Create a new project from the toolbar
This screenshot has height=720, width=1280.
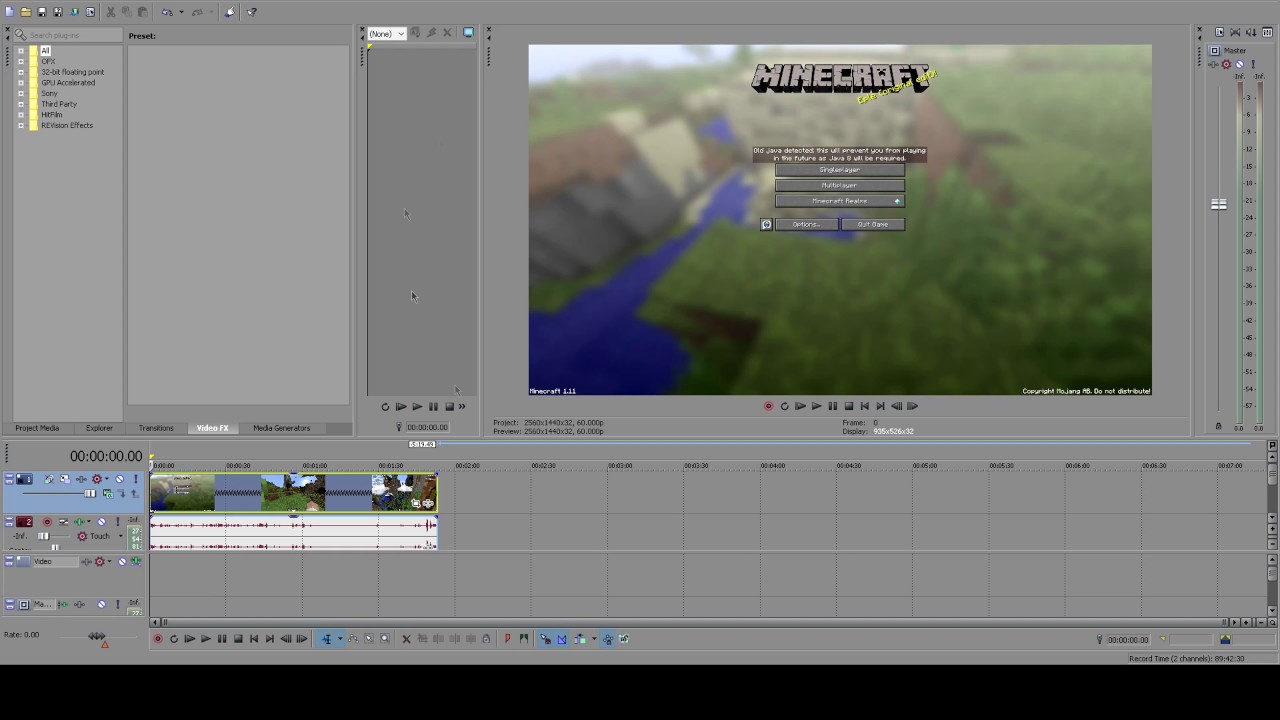click(x=10, y=12)
